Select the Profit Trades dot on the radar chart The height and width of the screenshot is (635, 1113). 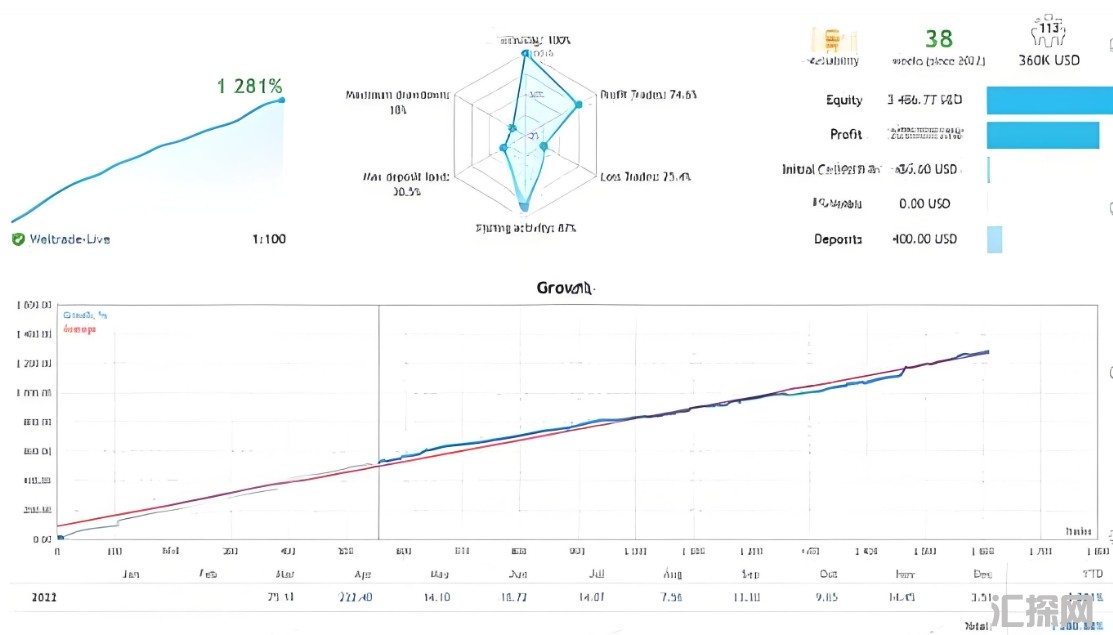(579, 104)
